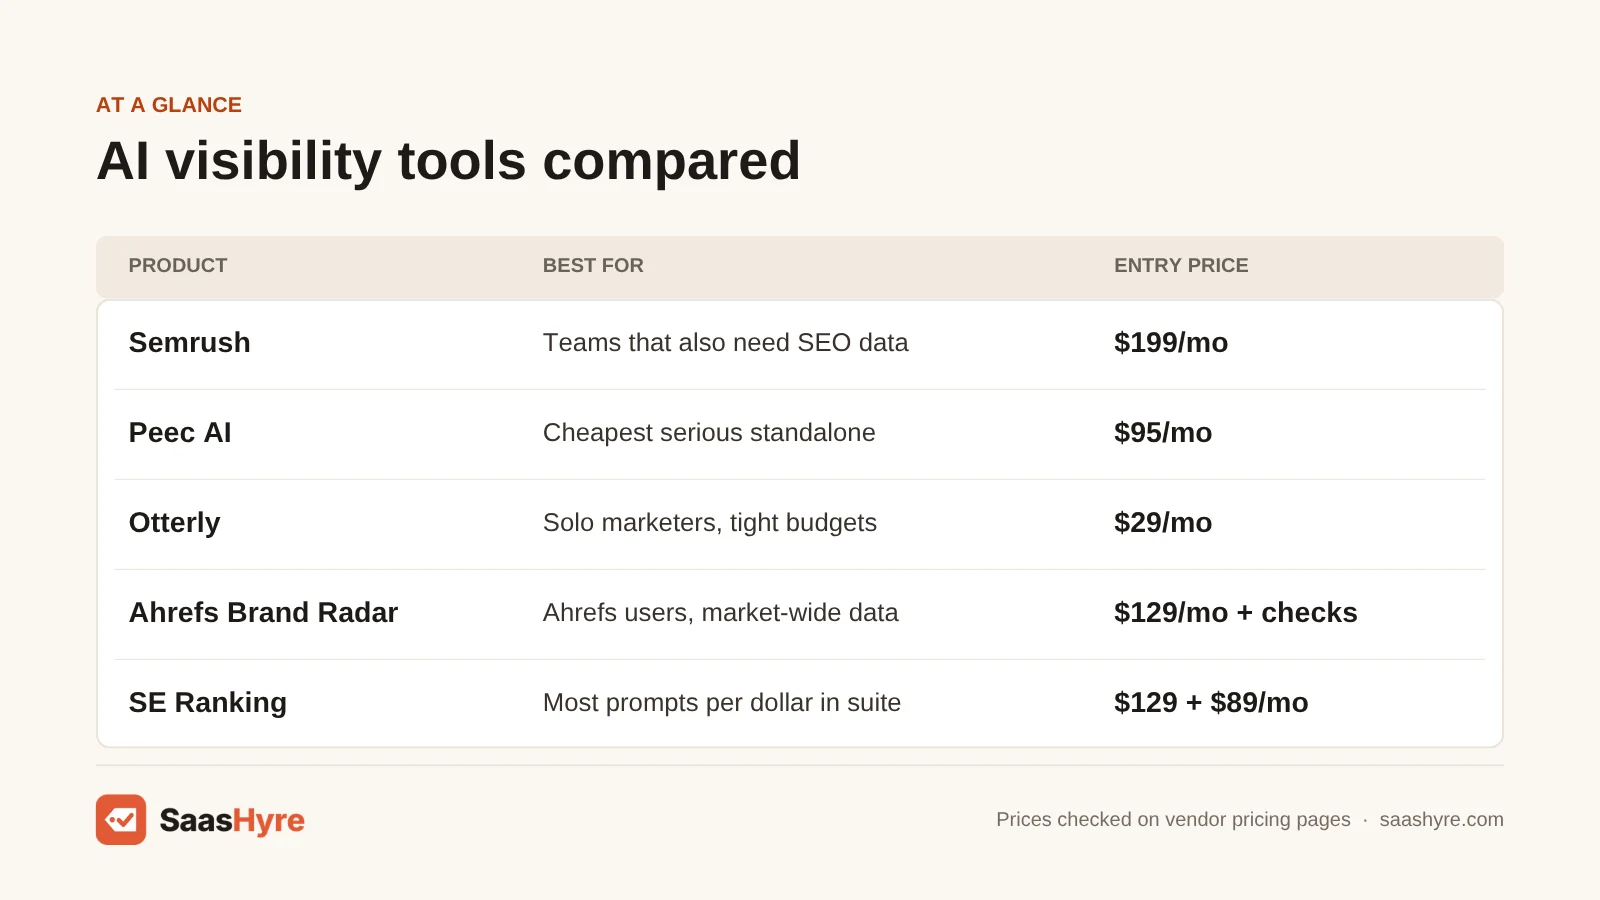Click 'Most prompts per dollar in suite'
The image size is (1600, 900).
[x=722, y=702]
